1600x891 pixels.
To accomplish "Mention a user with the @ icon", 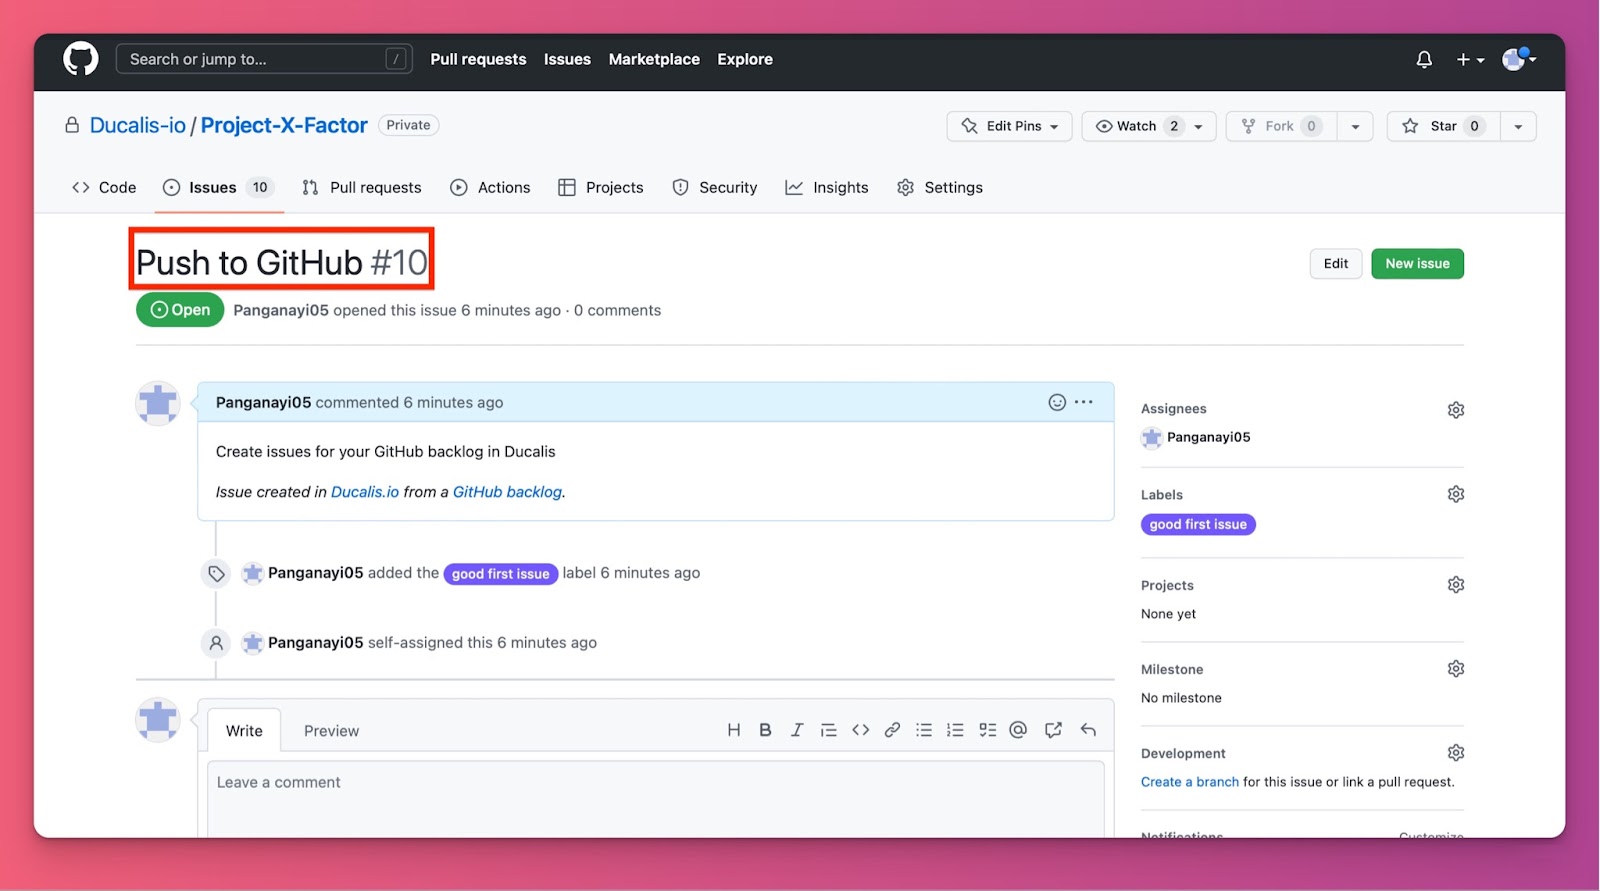I will pos(1018,730).
